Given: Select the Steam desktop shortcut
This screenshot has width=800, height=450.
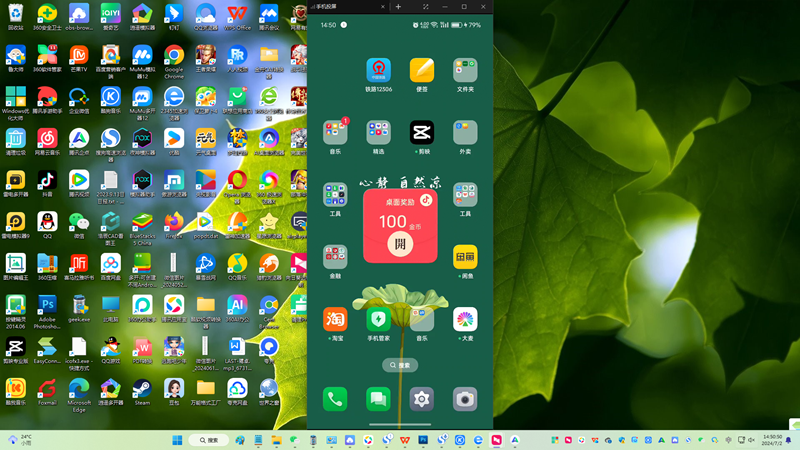Looking at the screenshot, I should point(142,392).
